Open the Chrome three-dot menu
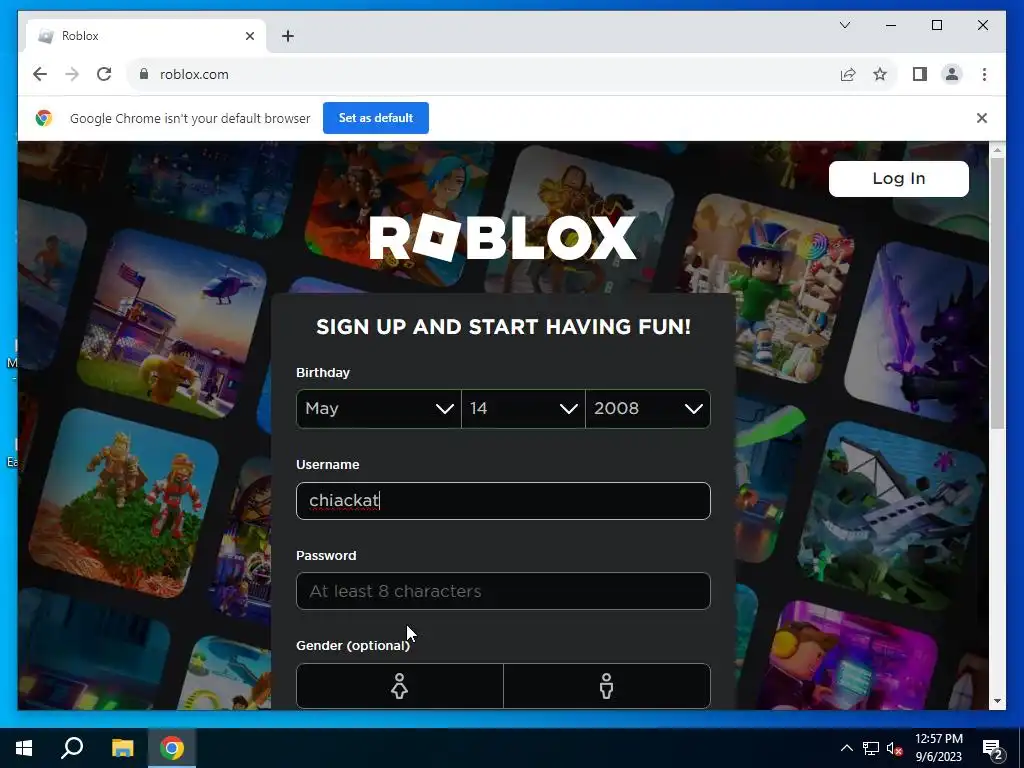The width and height of the screenshot is (1024, 768). 984,74
